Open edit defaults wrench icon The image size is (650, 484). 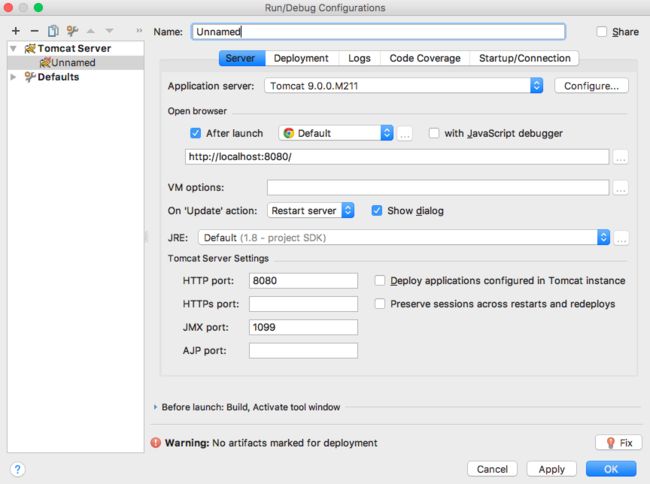72,31
